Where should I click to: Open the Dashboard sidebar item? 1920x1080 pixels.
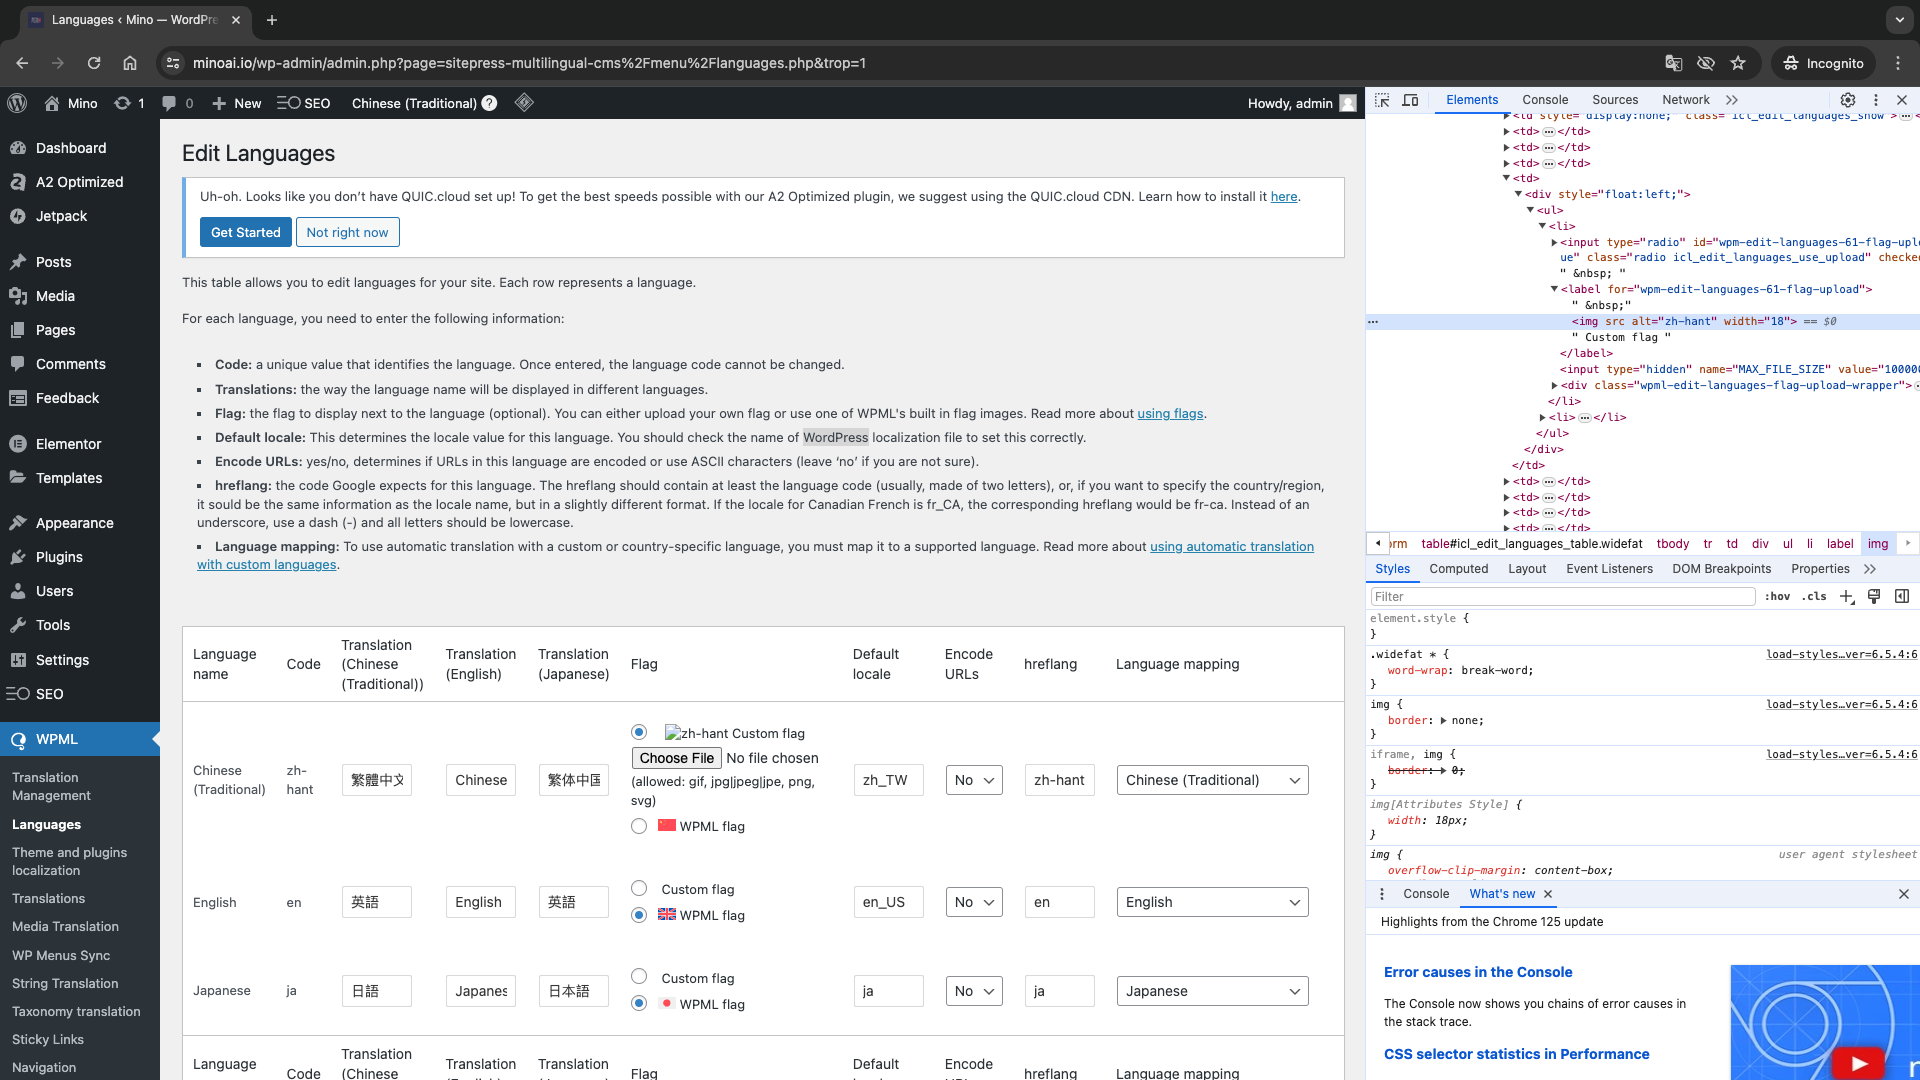[70, 148]
